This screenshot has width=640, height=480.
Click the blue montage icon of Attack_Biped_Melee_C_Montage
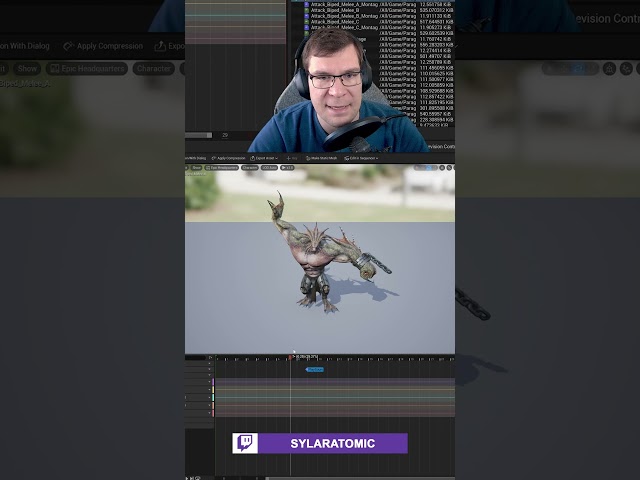[x=307, y=27]
